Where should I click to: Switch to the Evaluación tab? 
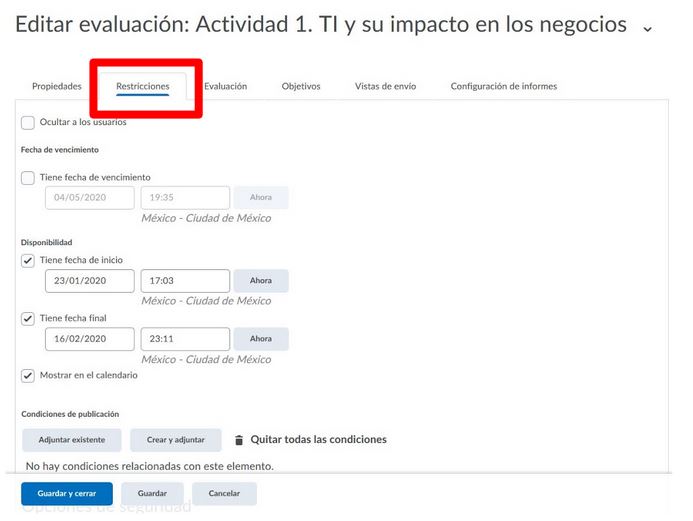coord(226,87)
